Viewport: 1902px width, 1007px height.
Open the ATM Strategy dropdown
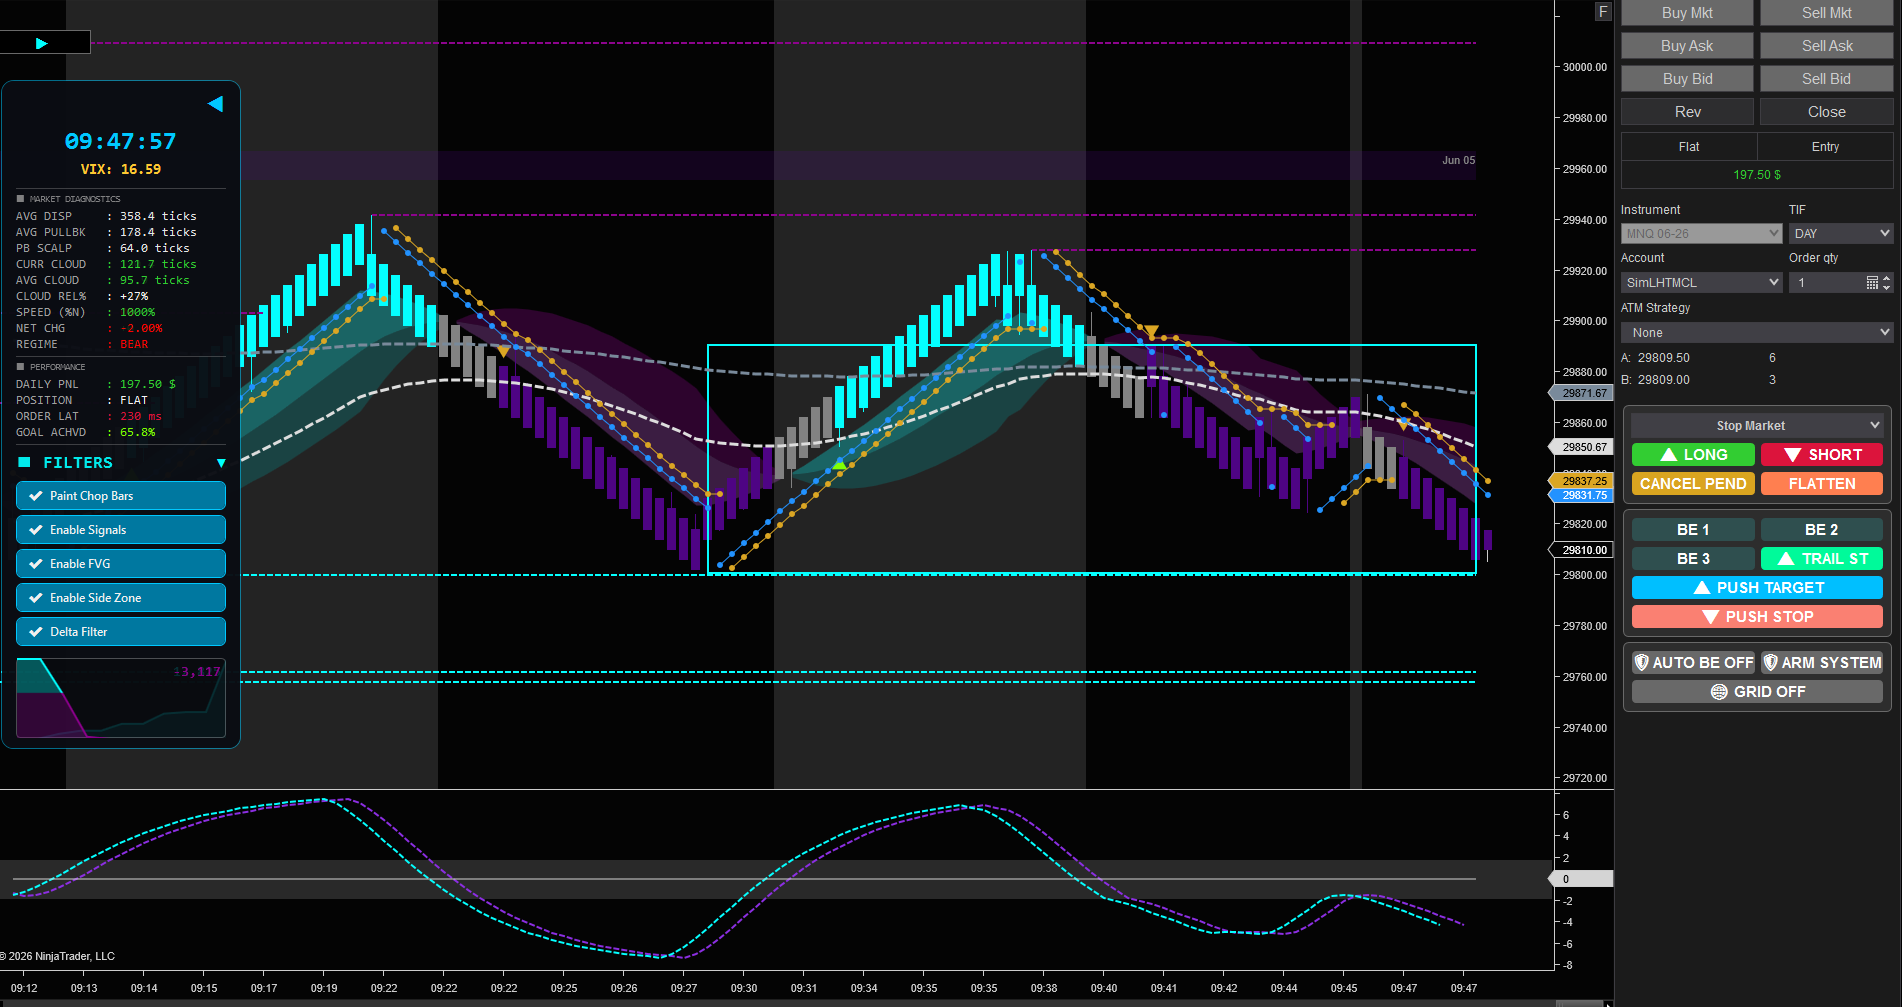point(1757,333)
